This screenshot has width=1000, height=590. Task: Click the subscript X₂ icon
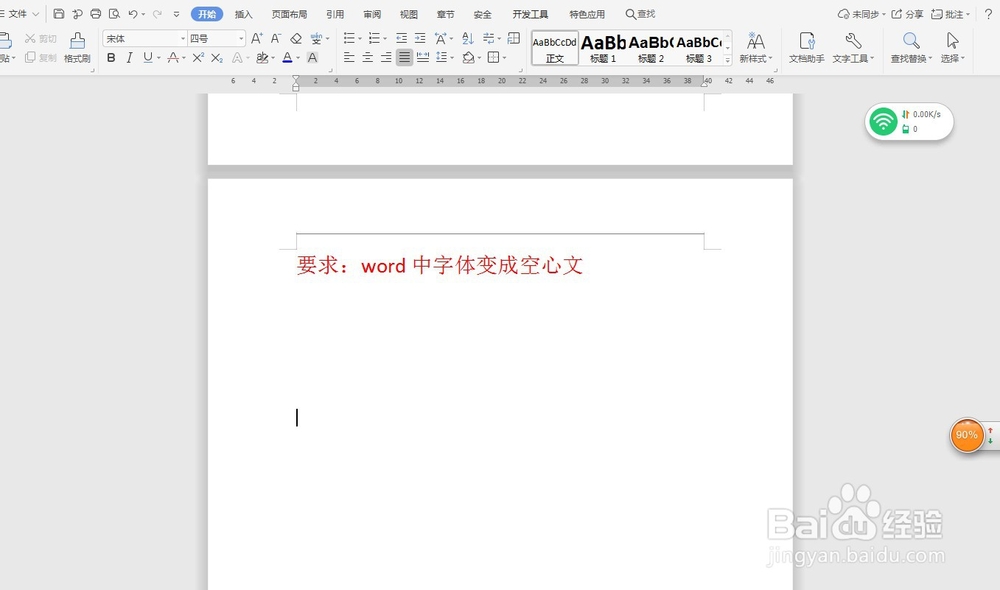coord(216,58)
